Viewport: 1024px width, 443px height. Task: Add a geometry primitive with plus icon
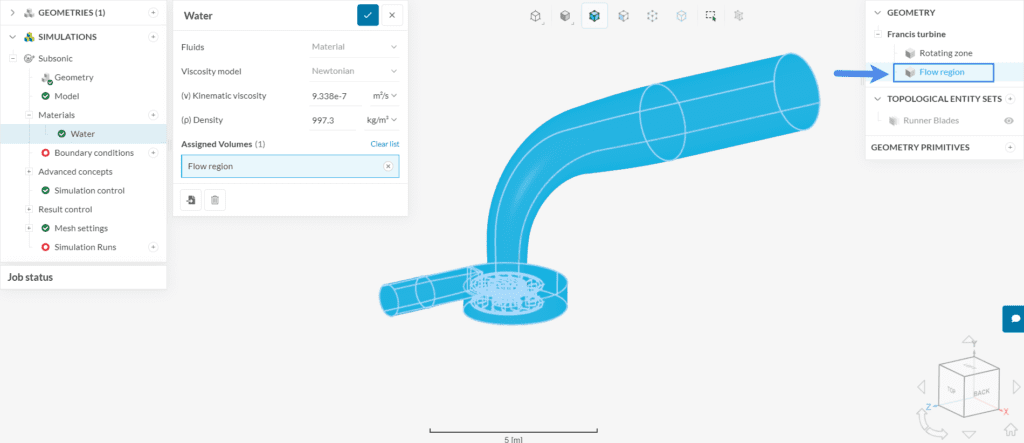click(1012, 147)
